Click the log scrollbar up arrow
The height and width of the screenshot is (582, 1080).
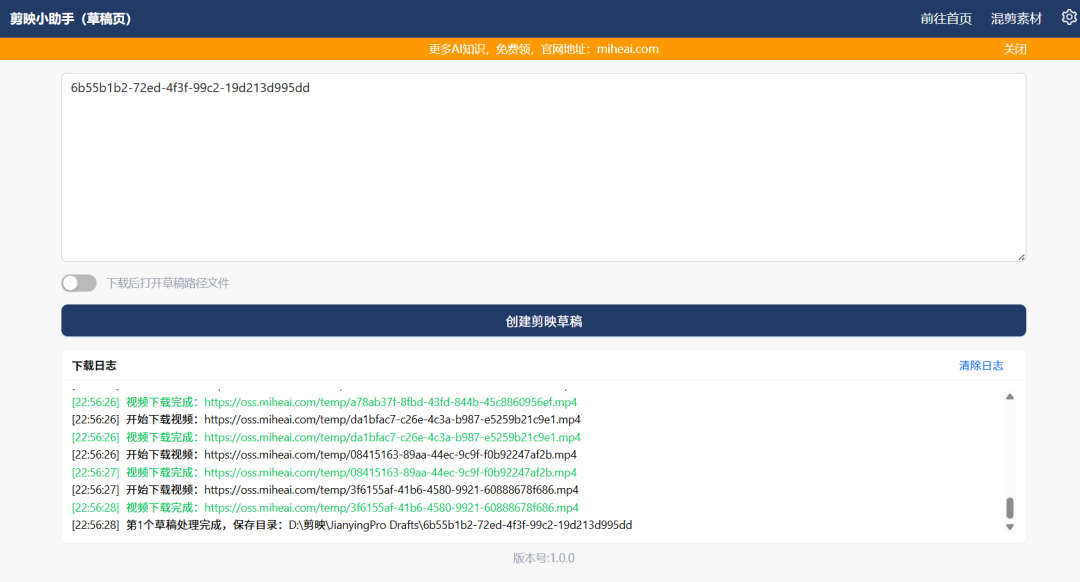1009,397
